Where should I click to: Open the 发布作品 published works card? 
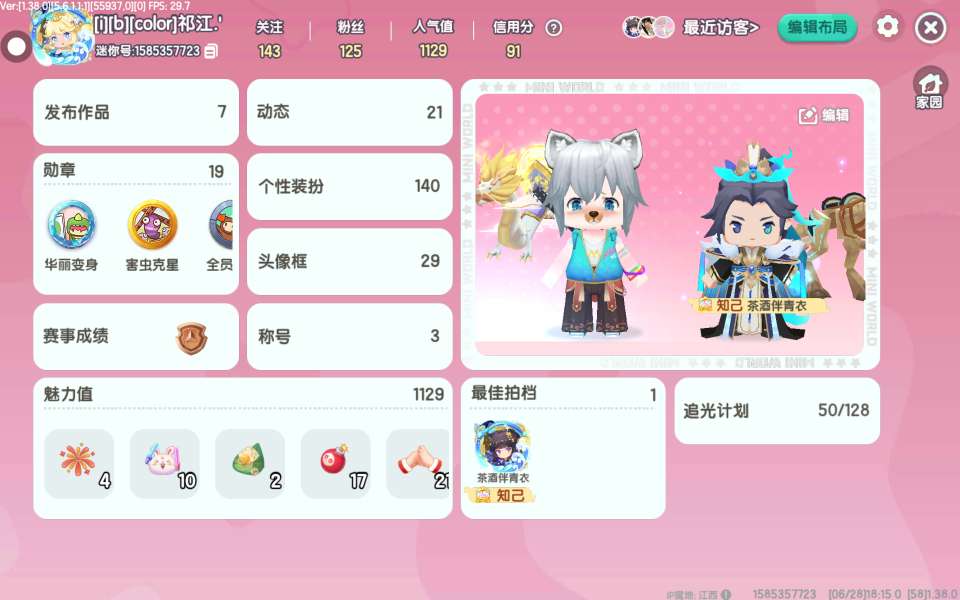pyautogui.click(x=136, y=112)
